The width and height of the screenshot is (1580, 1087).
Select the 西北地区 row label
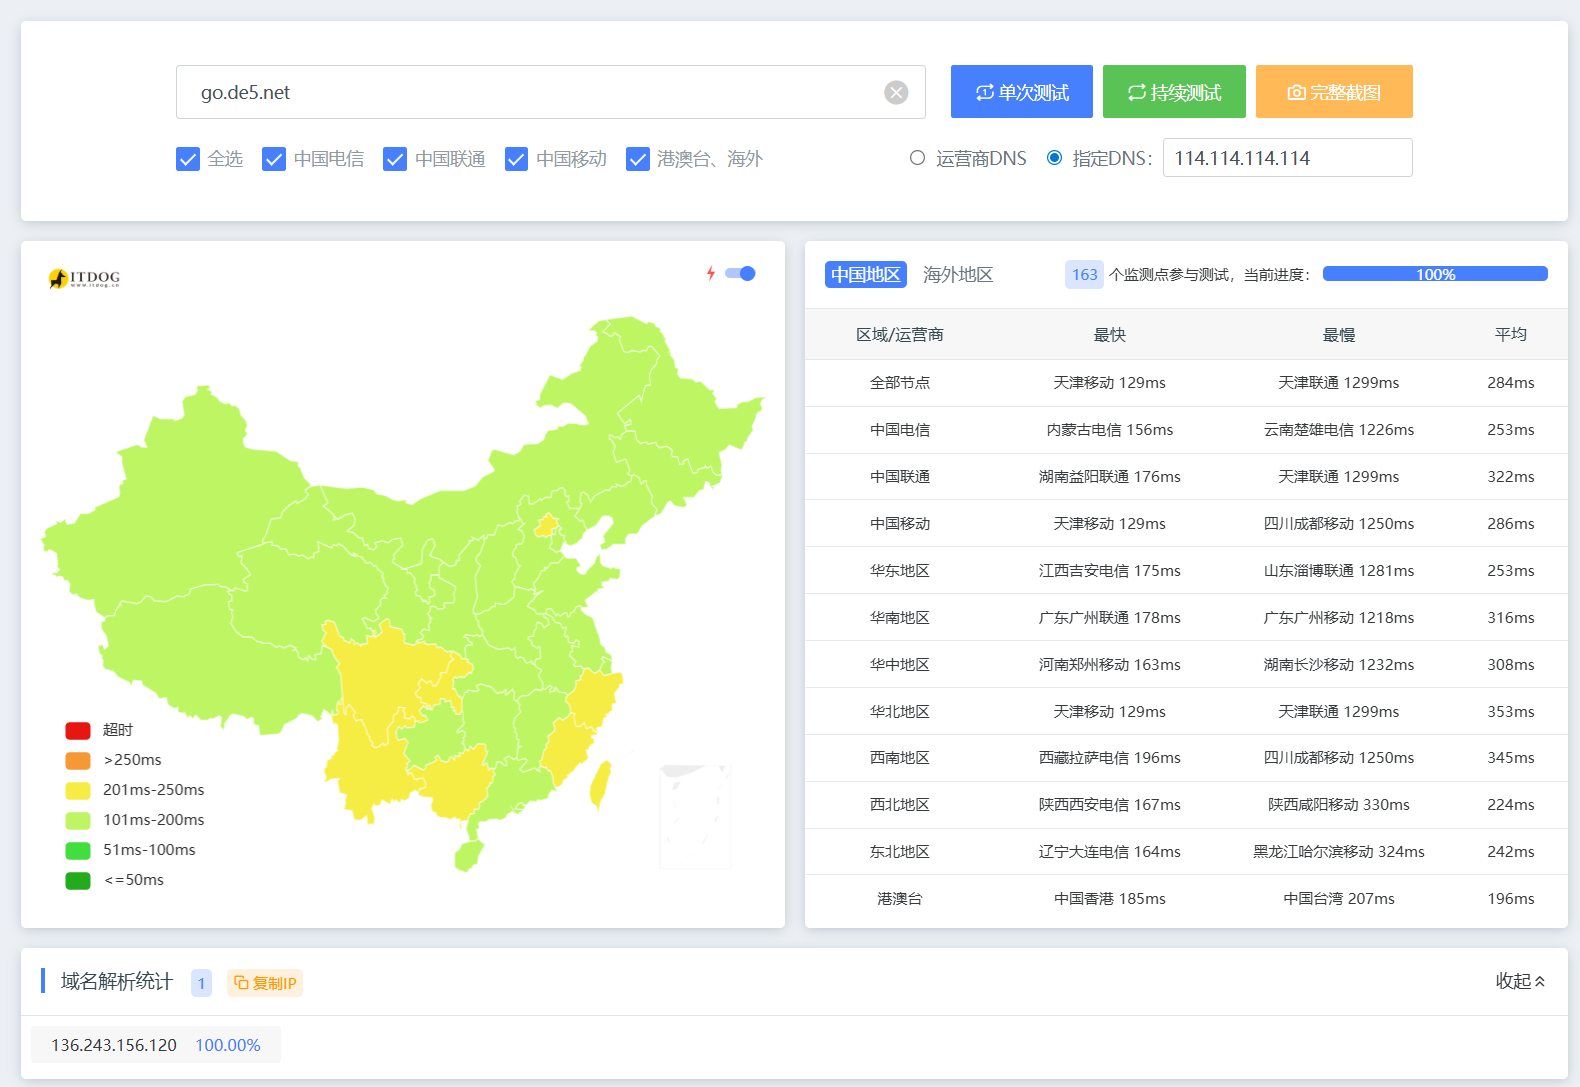click(x=900, y=805)
